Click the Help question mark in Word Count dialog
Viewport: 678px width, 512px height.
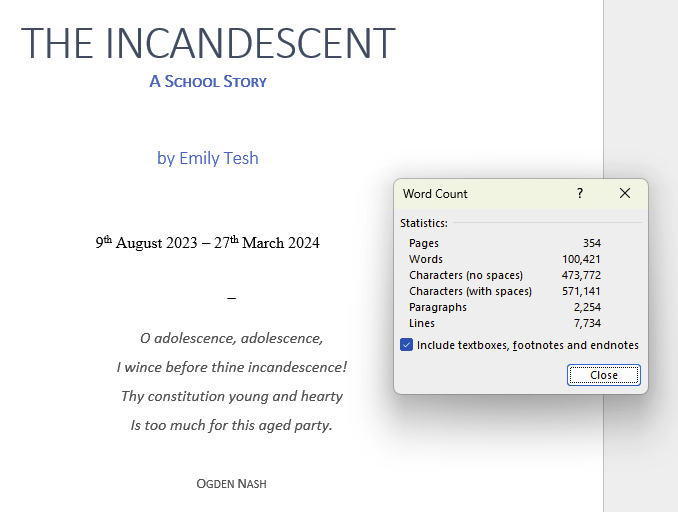(x=579, y=194)
